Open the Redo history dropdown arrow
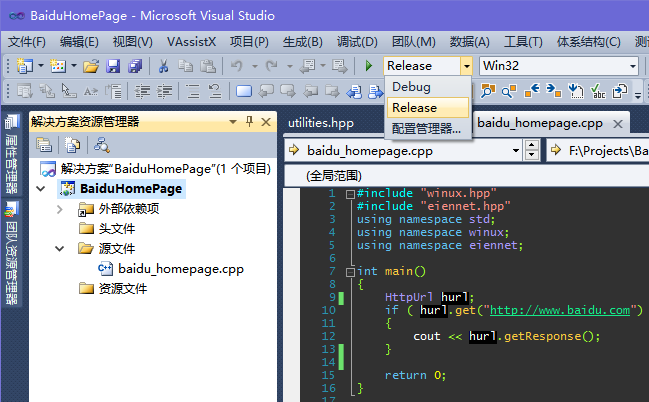The image size is (649, 402). pyautogui.click(x=290, y=66)
